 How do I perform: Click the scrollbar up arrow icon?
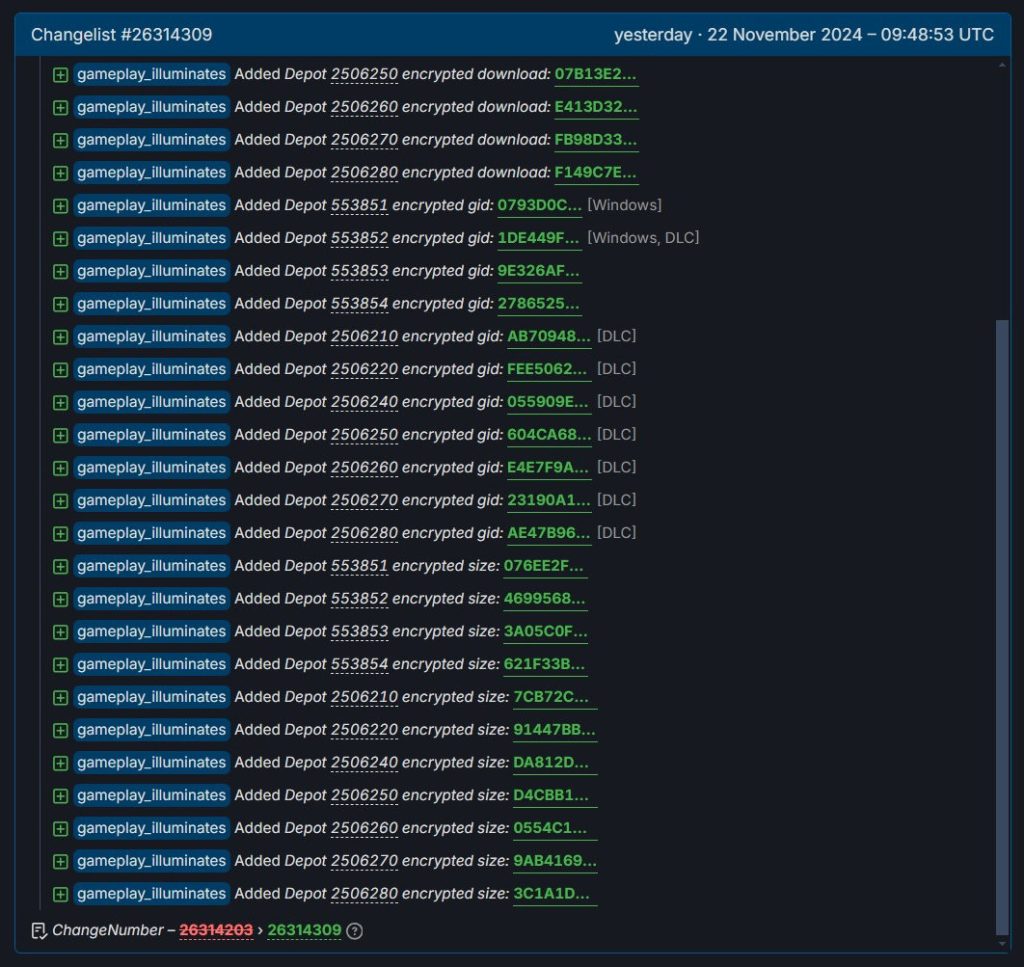point(1005,66)
